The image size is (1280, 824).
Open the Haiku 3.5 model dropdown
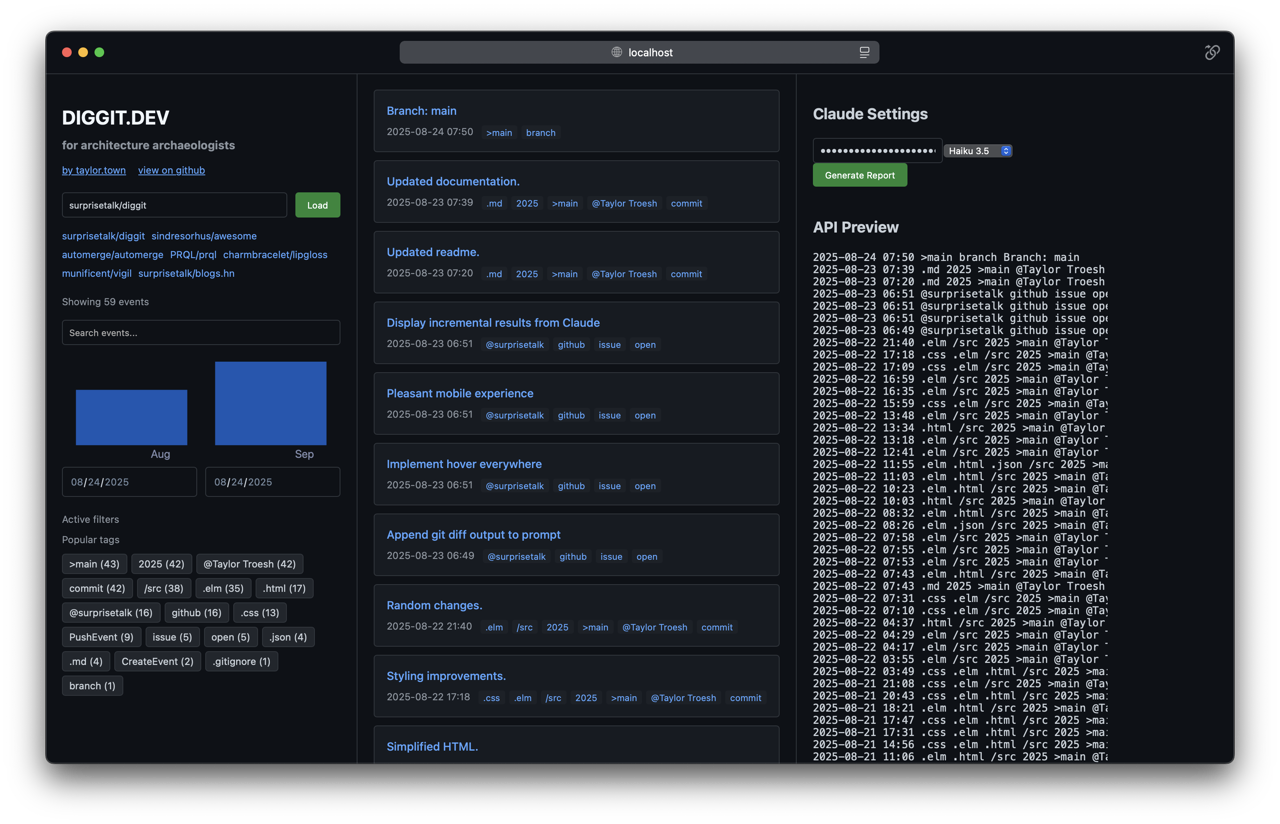pyautogui.click(x=978, y=151)
